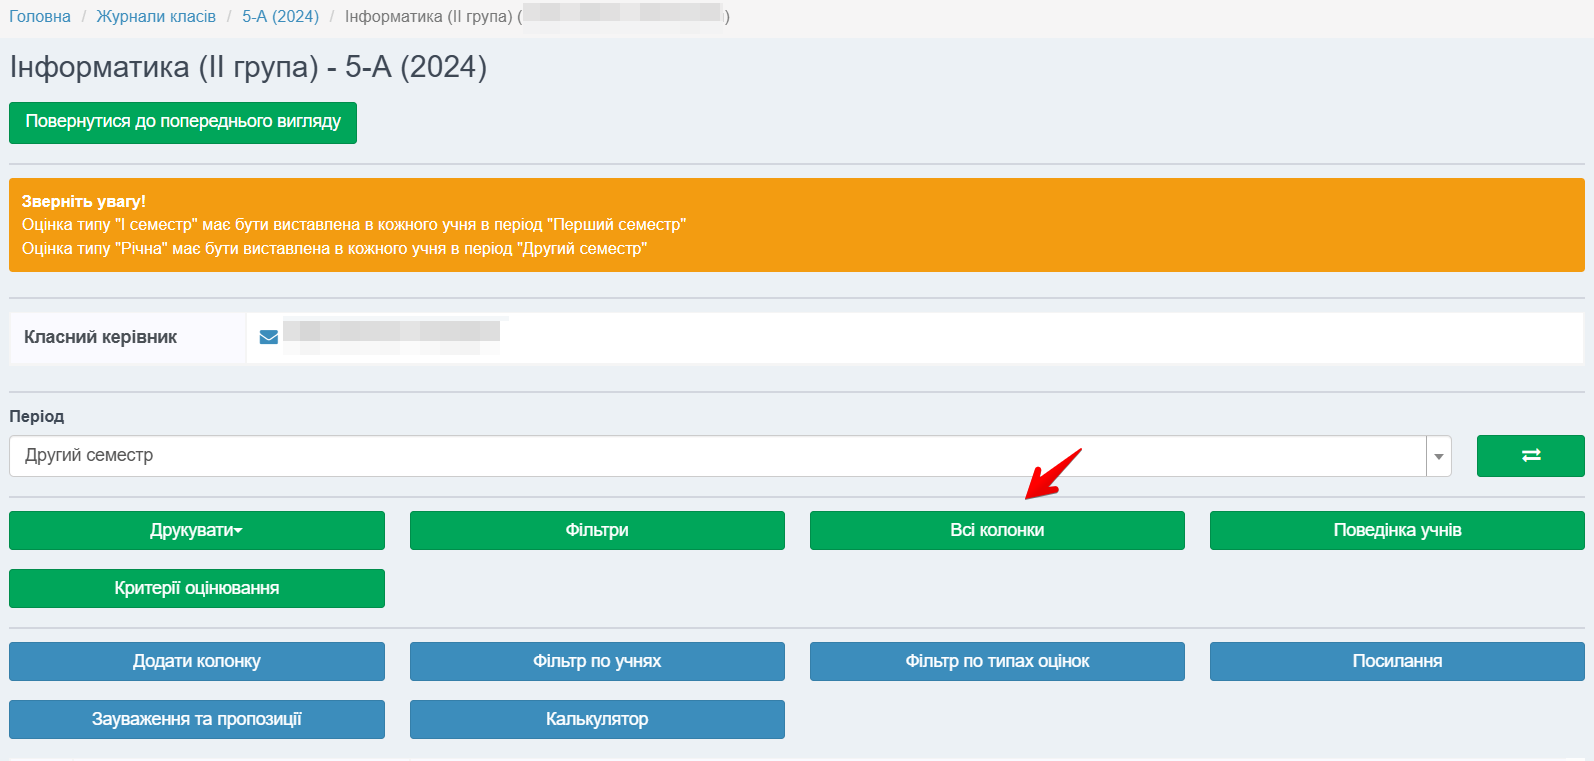Expand the 'Друкувати' print dropdown

[x=196, y=530]
